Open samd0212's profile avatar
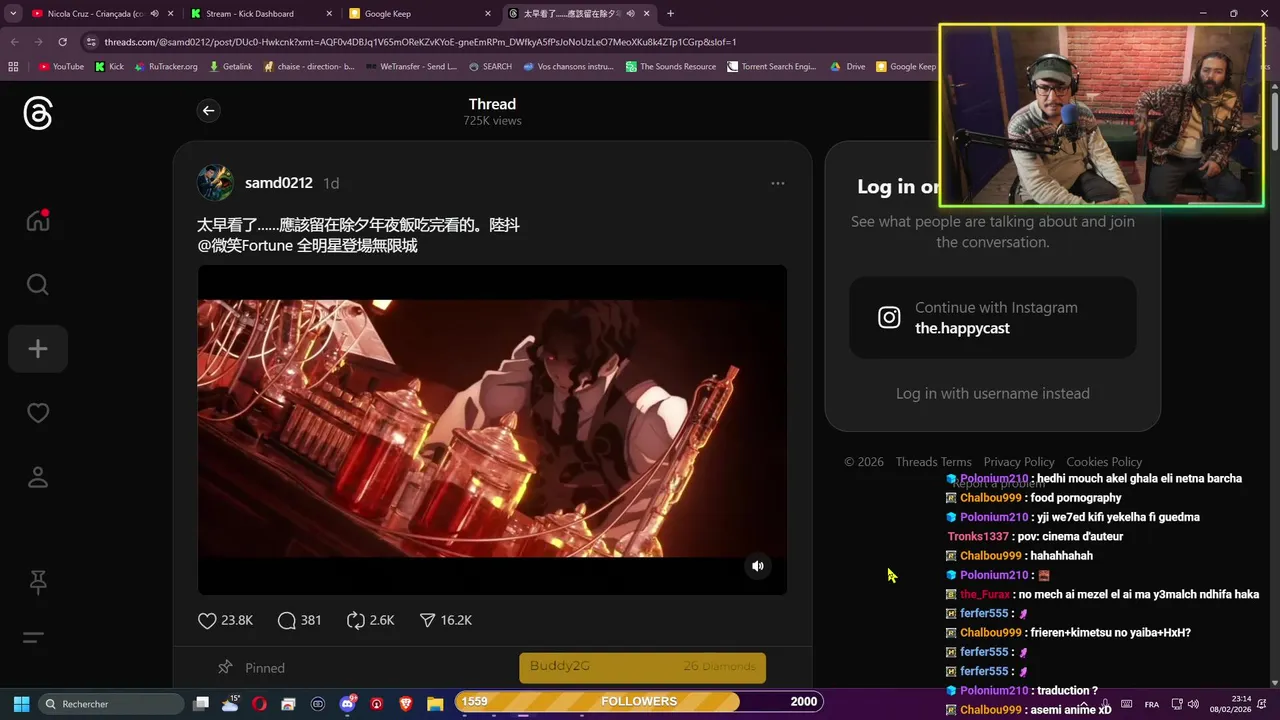 (x=216, y=183)
